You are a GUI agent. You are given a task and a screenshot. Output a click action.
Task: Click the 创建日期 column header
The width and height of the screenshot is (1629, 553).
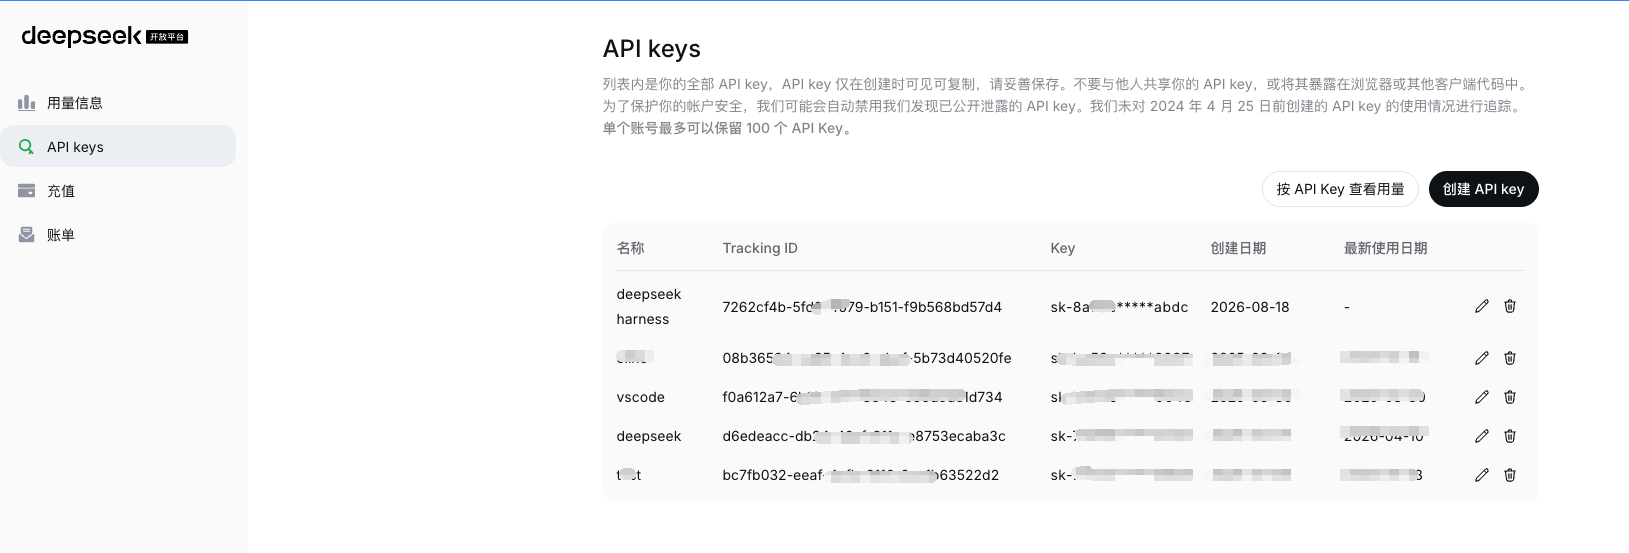[x=1238, y=248]
